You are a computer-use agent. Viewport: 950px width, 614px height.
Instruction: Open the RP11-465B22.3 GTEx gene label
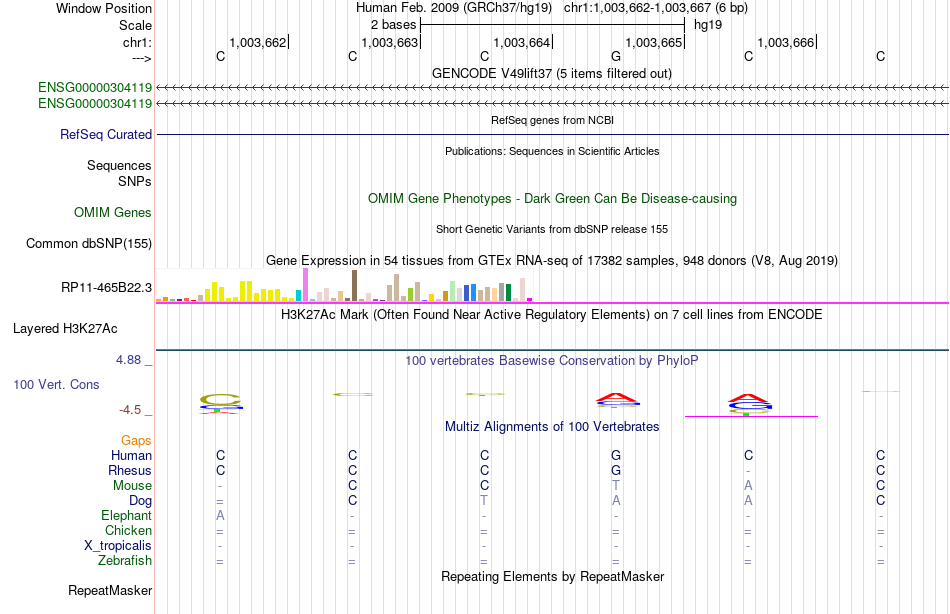106,287
